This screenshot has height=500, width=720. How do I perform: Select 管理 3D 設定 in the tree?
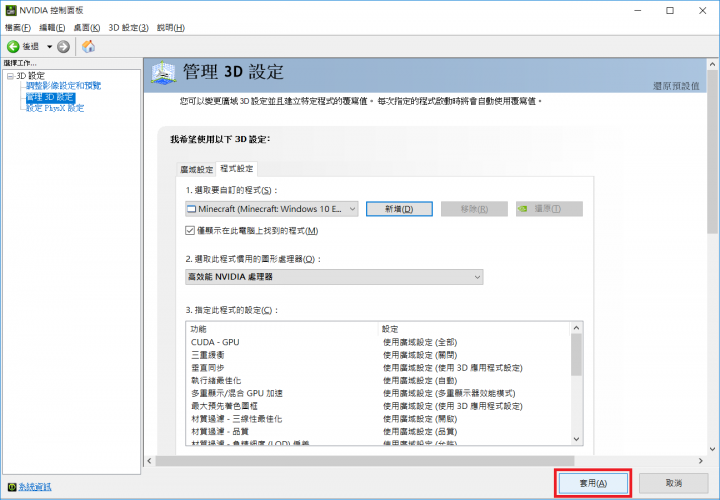pyautogui.click(x=50, y=97)
